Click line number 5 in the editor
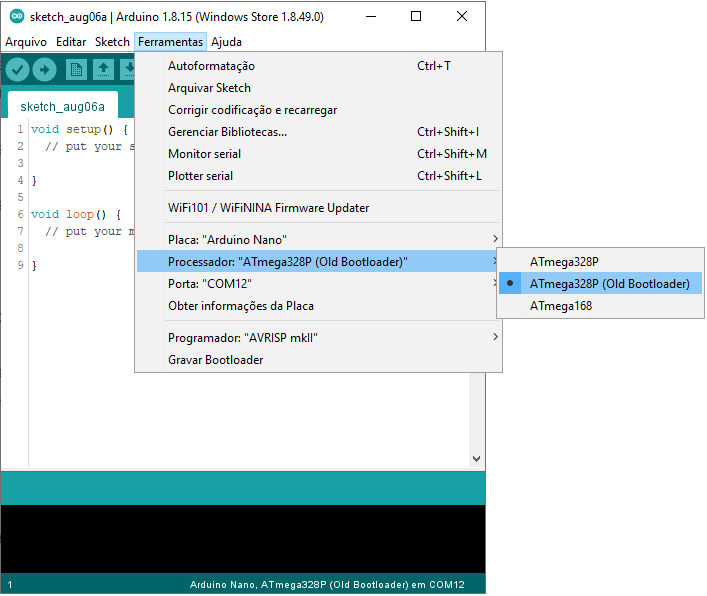The image size is (707, 596). [20, 197]
